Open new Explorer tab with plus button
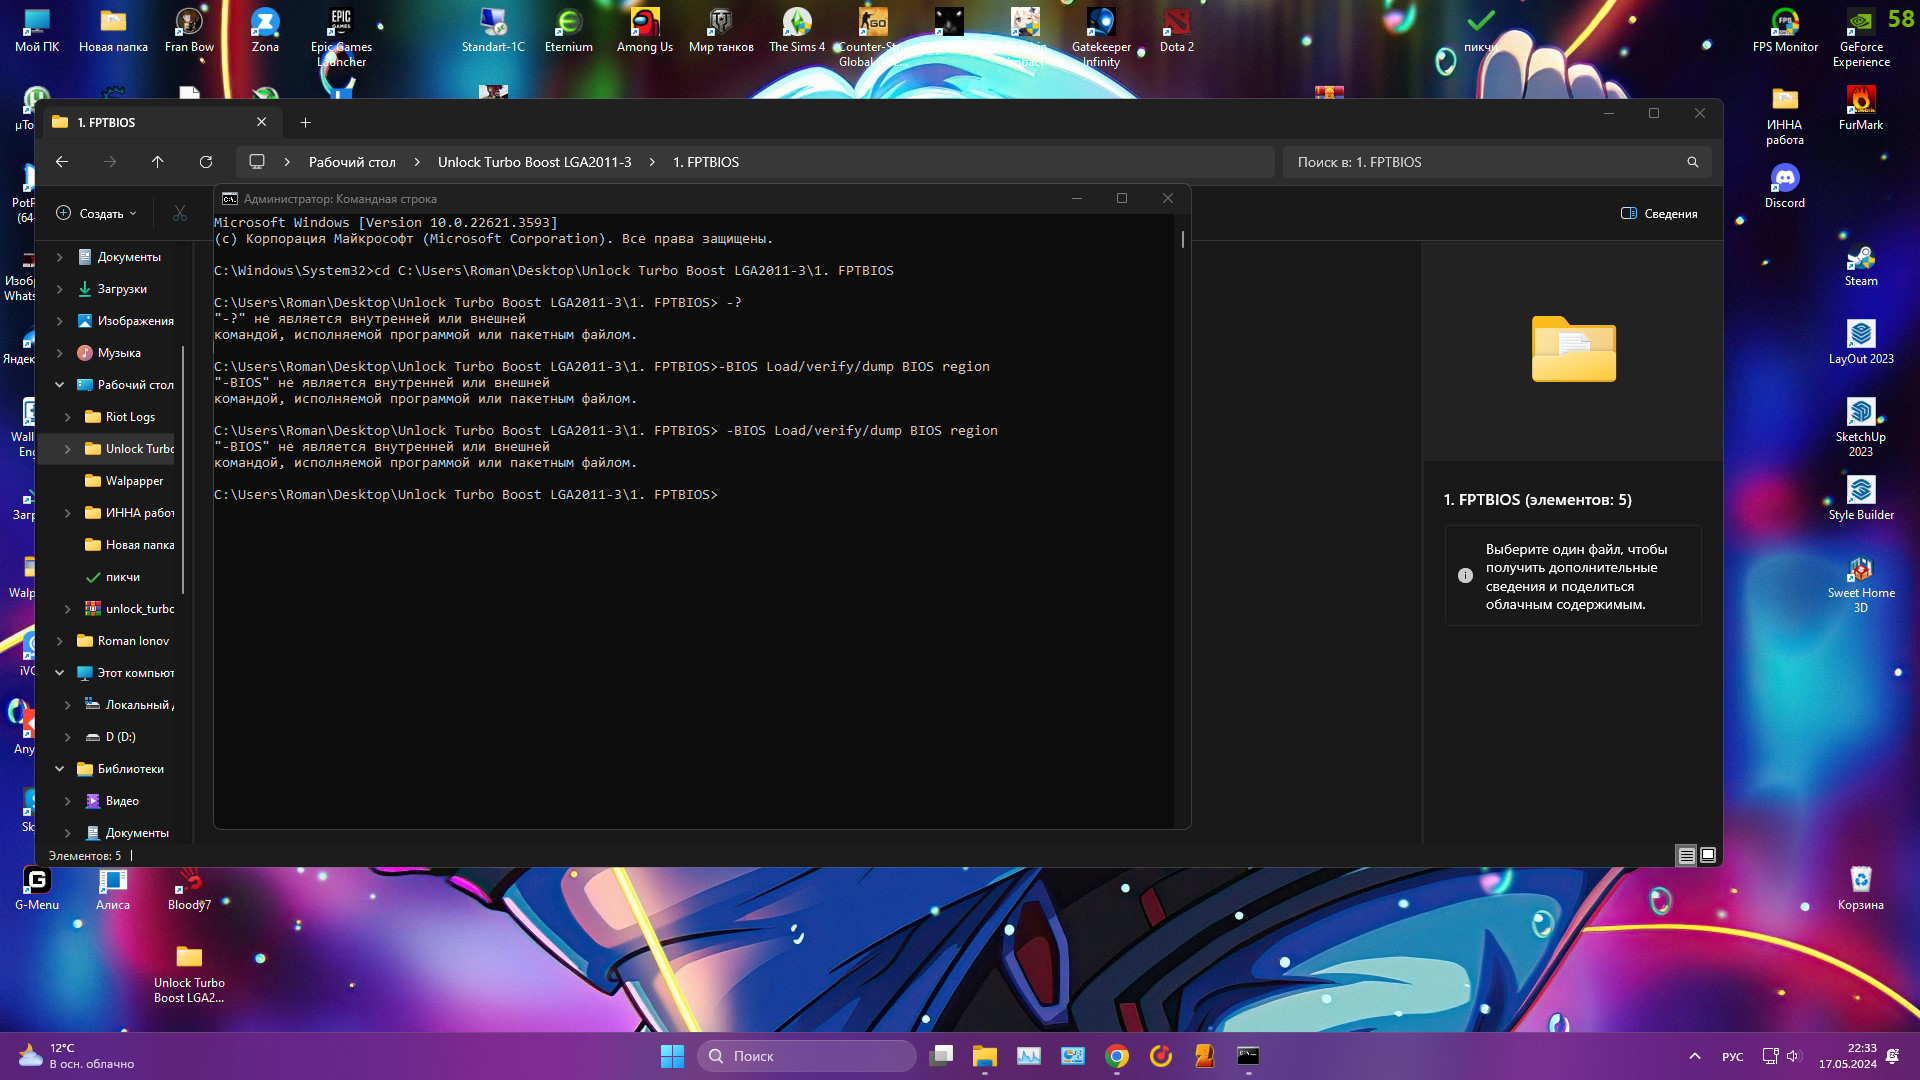The height and width of the screenshot is (1080, 1920). tap(305, 123)
